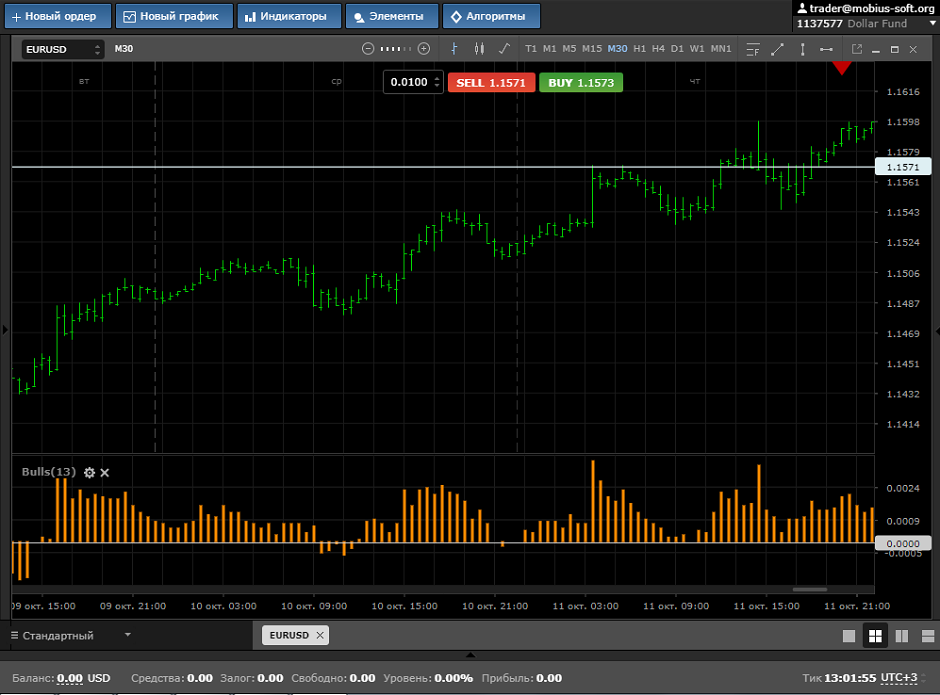
Task: Open the UTC+3 timezone selector
Action: click(899, 678)
